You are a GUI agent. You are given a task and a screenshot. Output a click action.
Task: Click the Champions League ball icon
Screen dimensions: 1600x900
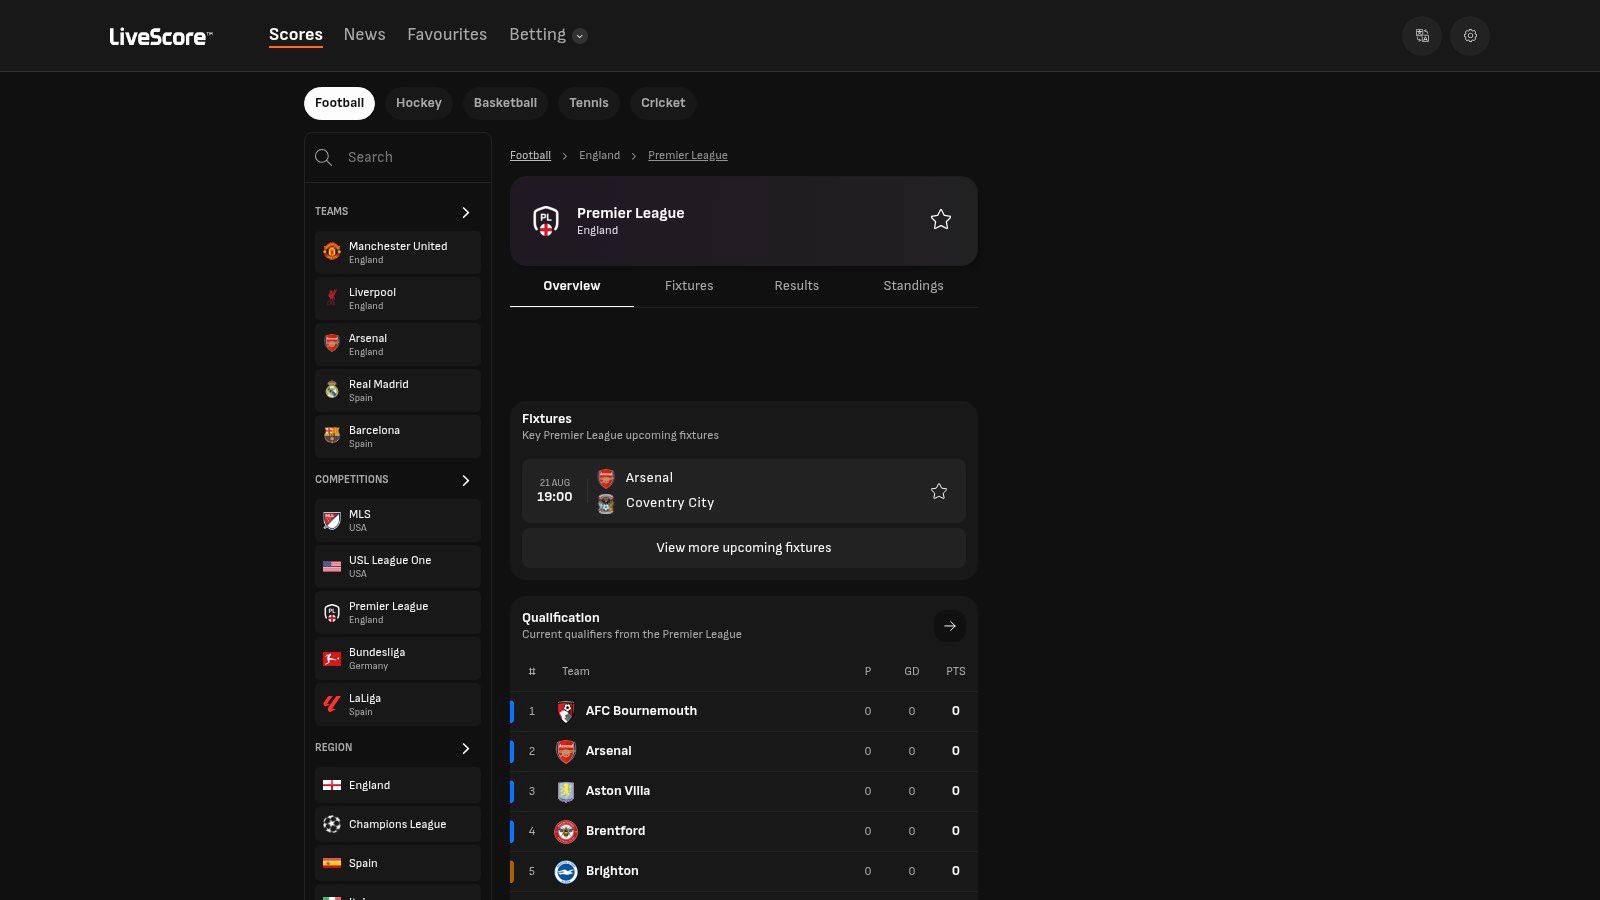(332, 824)
